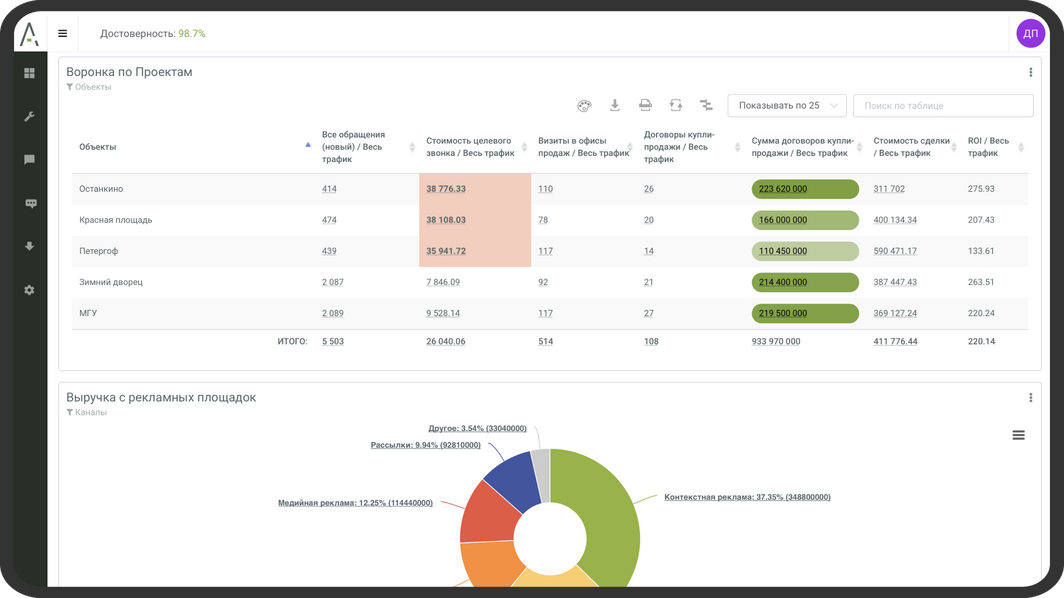This screenshot has width=1064, height=598.
Task: Click the print table icon
Action: pyautogui.click(x=646, y=106)
